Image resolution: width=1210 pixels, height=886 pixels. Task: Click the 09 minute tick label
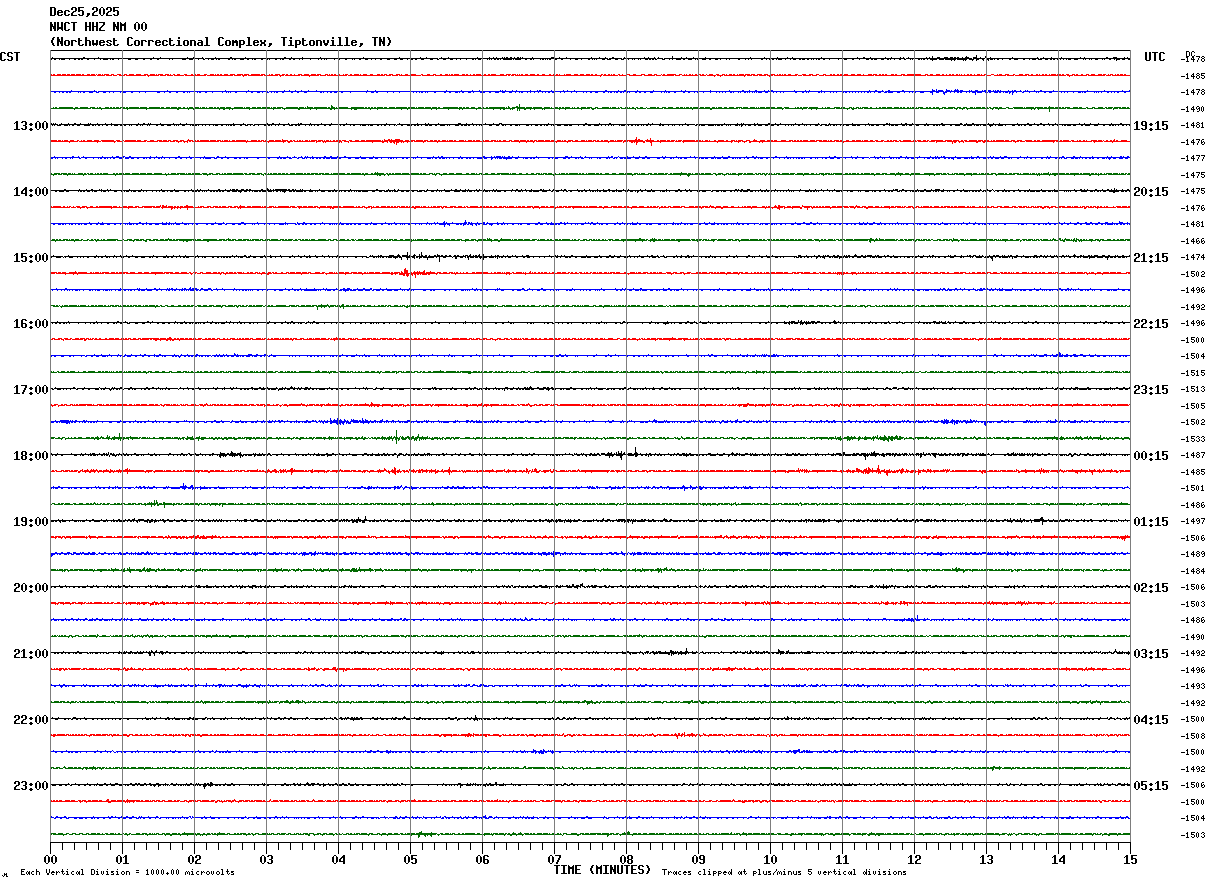(698, 859)
